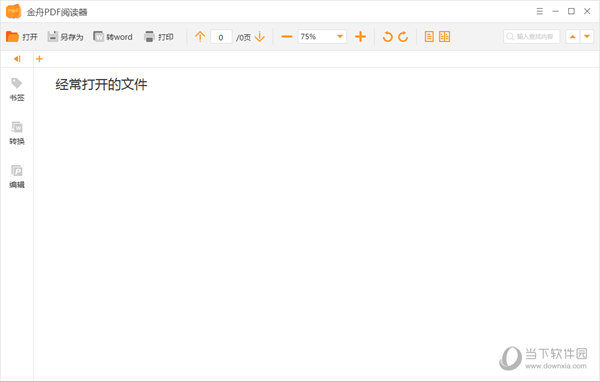The width and height of the screenshot is (600, 382).
Task: Convert the file using 转word
Action: pyautogui.click(x=113, y=37)
